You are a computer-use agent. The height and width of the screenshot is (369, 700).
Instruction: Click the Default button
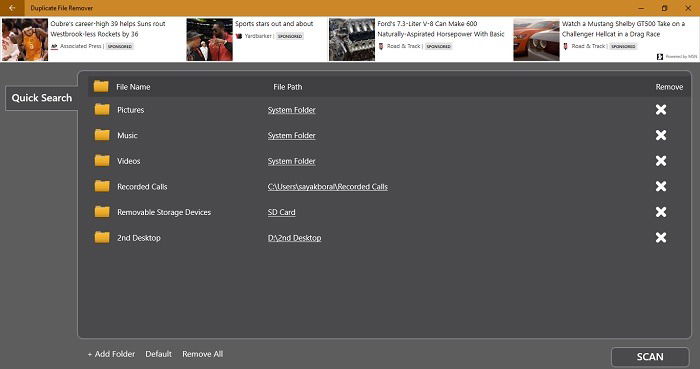(x=158, y=354)
